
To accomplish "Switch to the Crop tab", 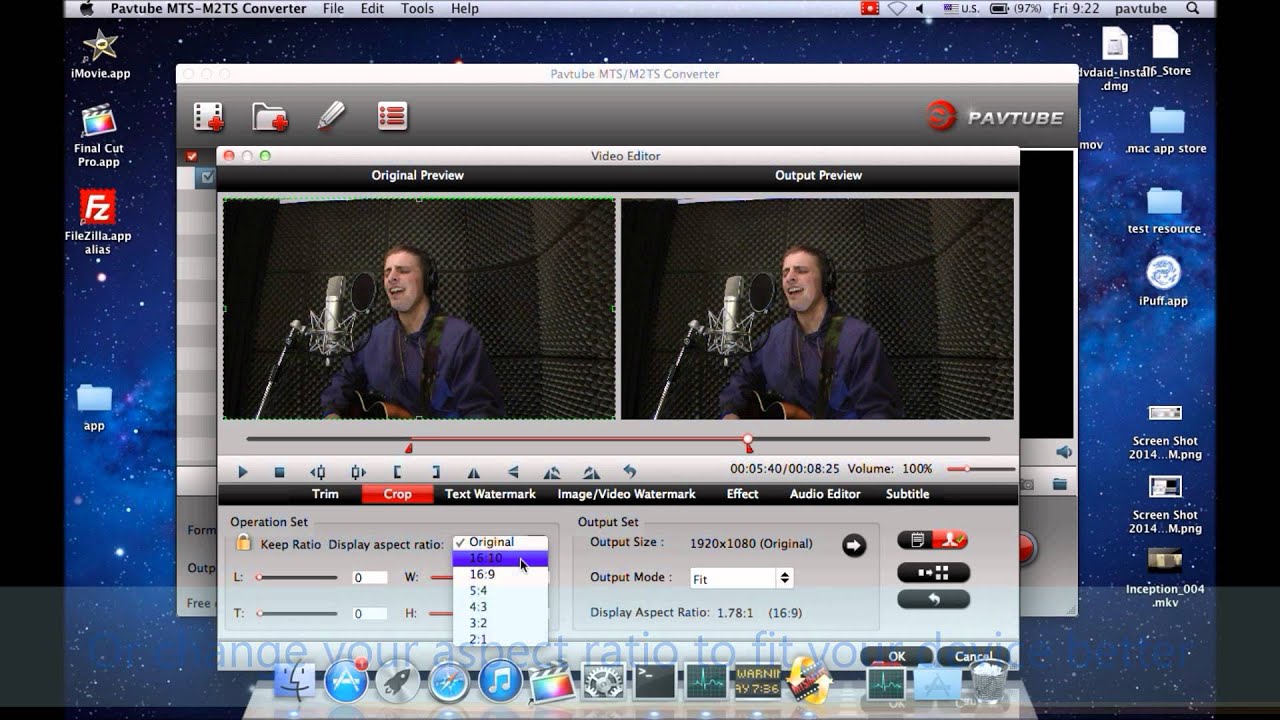I will point(397,494).
